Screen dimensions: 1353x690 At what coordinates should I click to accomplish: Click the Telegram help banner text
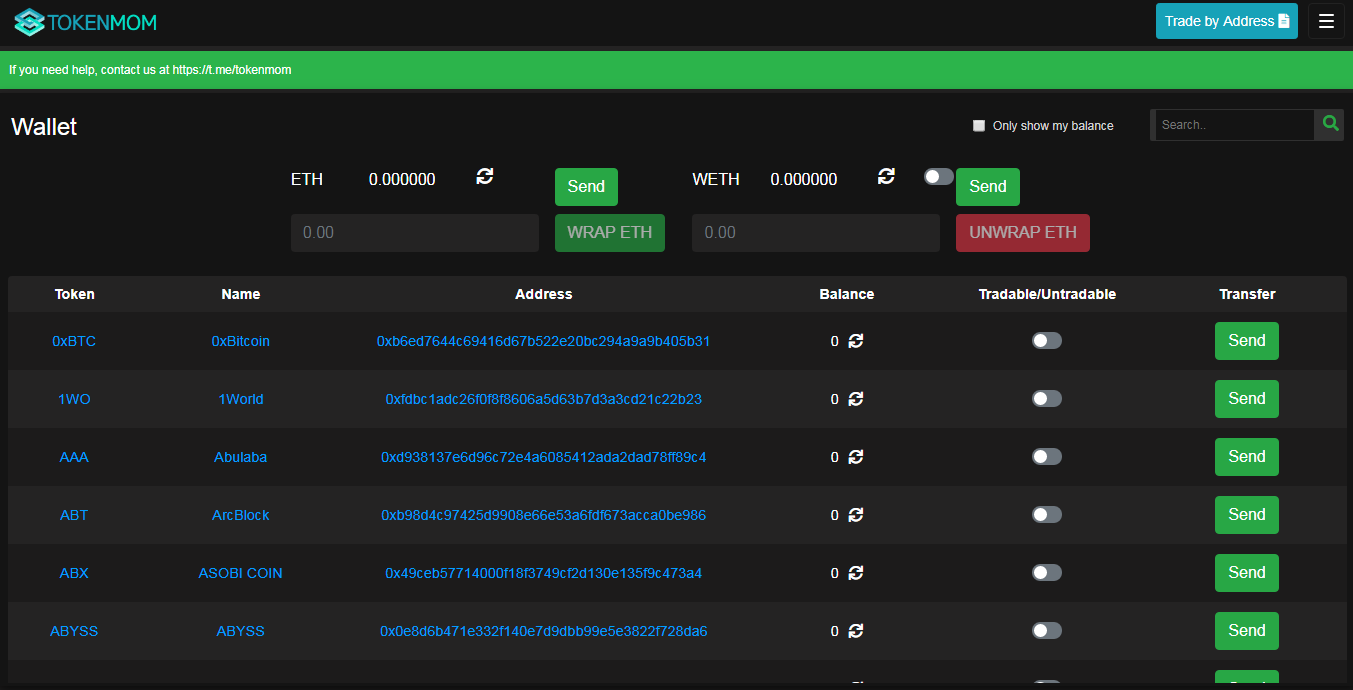pos(150,70)
